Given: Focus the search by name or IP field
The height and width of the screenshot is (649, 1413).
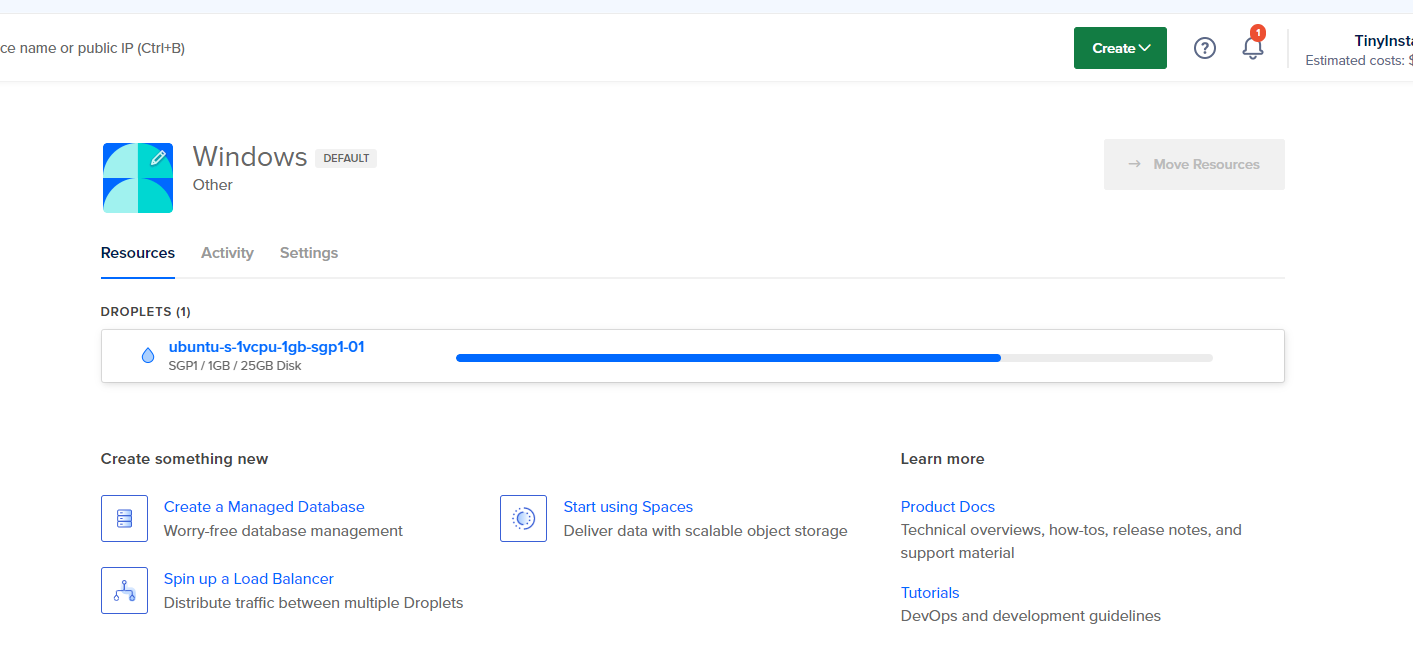Looking at the screenshot, I should tap(93, 48).
